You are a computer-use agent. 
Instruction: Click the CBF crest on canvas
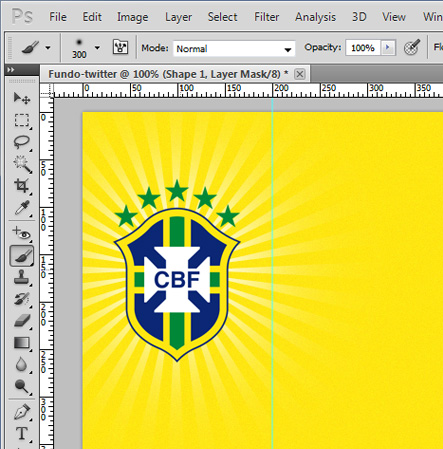(177, 271)
